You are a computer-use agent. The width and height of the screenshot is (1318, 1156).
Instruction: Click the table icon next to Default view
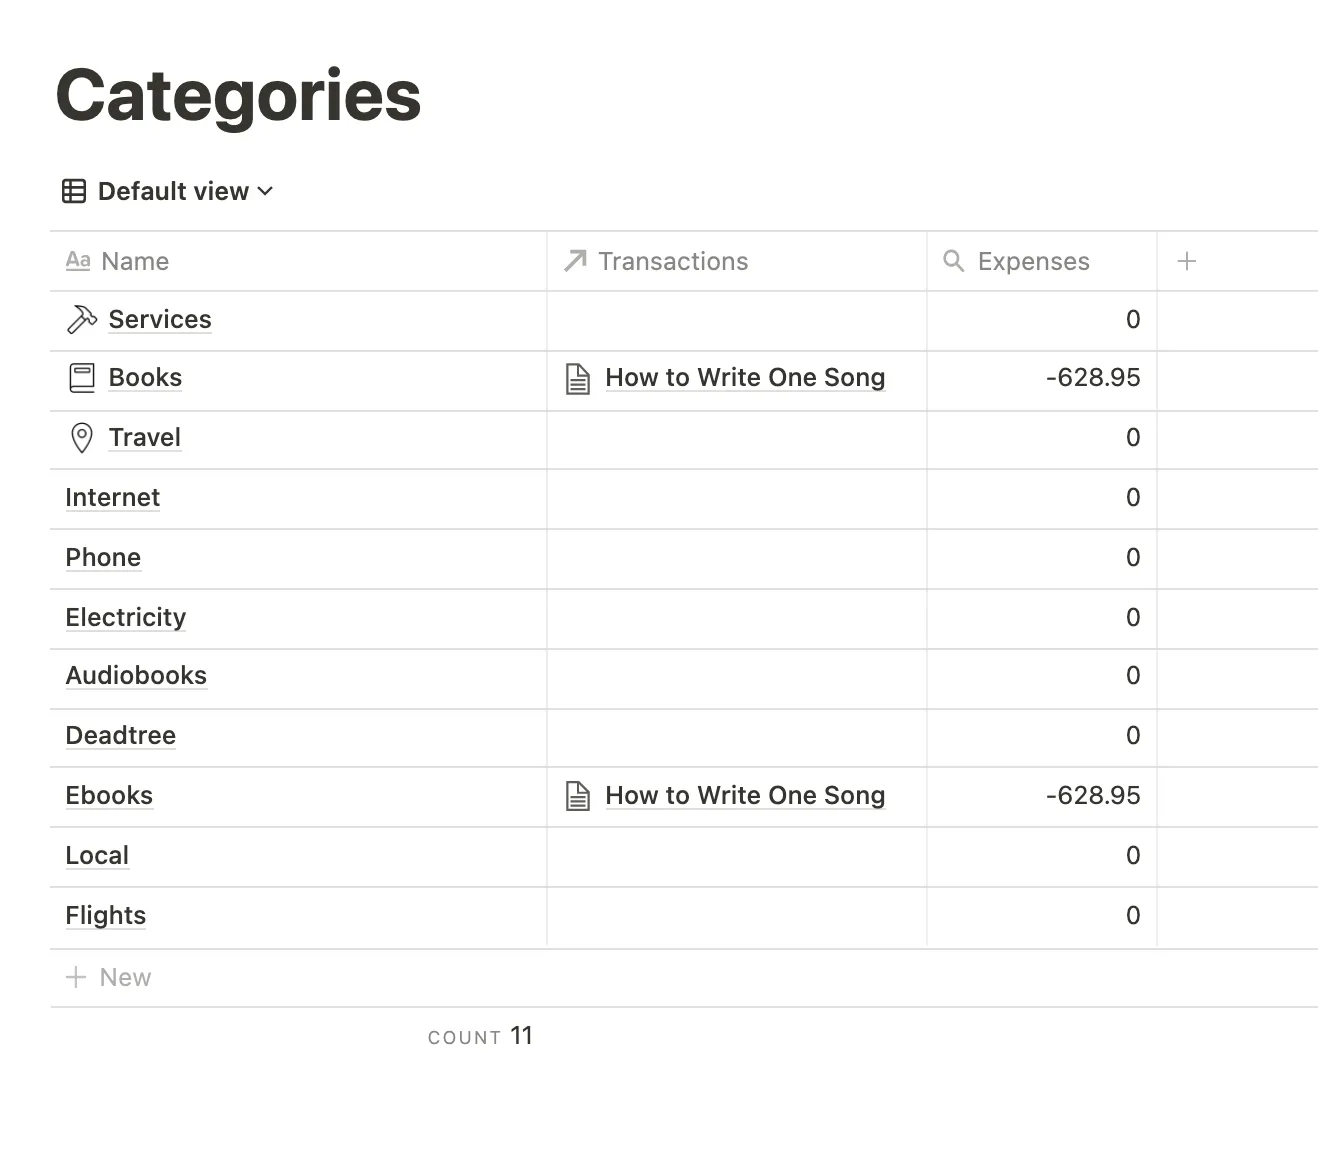74,191
